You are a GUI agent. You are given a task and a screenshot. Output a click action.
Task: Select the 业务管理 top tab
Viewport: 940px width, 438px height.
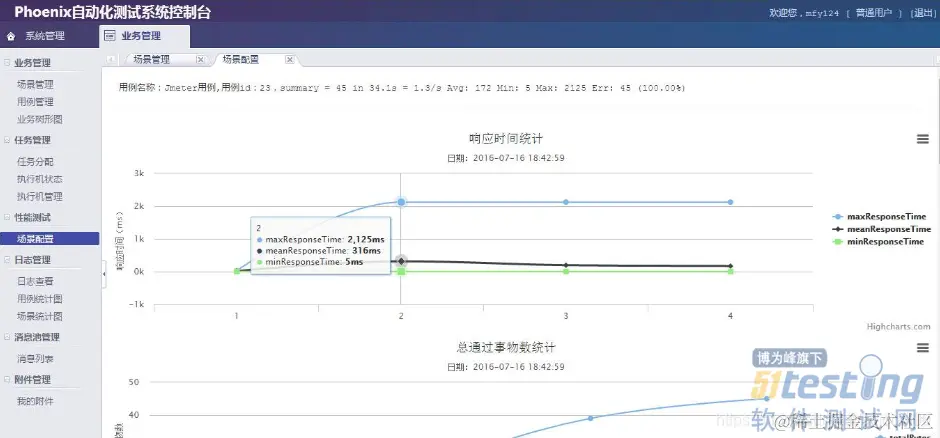pyautogui.click(x=144, y=36)
